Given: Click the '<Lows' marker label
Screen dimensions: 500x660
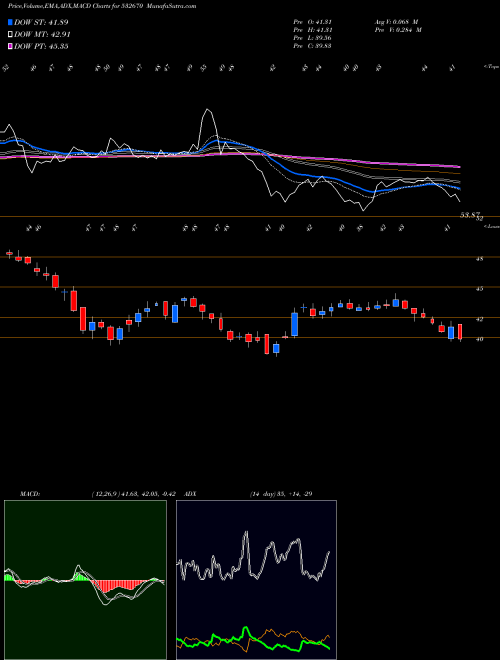Looking at the screenshot, I should click(x=492, y=226).
